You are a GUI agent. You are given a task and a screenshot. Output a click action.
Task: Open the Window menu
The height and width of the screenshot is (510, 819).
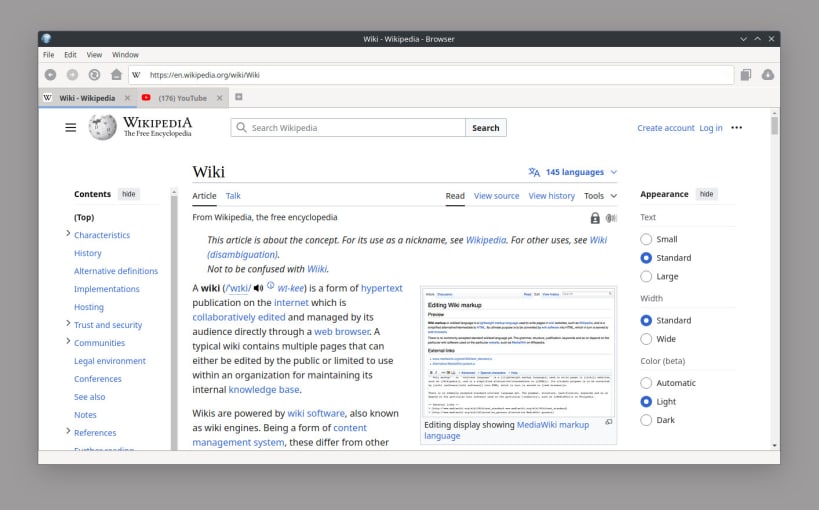(125, 55)
